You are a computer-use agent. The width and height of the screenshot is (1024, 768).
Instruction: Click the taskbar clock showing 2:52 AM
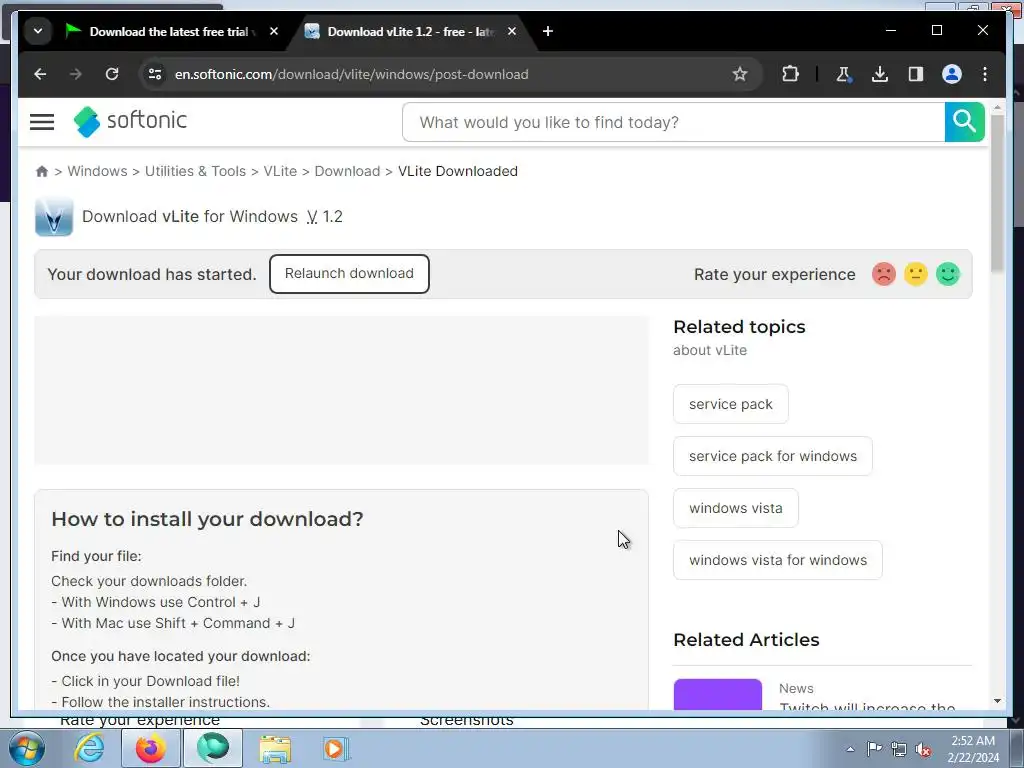[x=973, y=749]
